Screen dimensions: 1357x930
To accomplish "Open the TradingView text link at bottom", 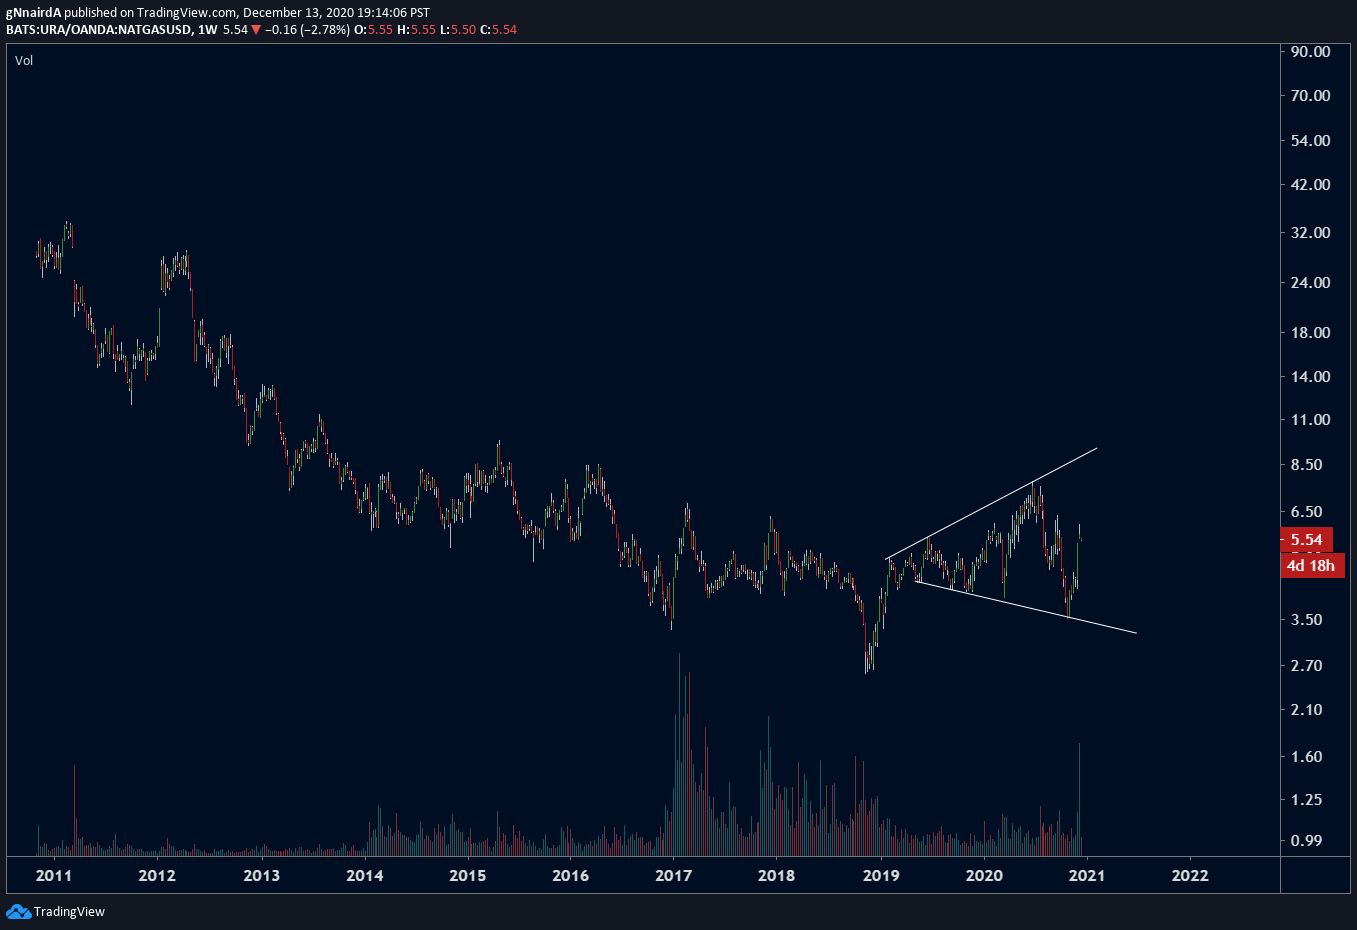I will (69, 911).
